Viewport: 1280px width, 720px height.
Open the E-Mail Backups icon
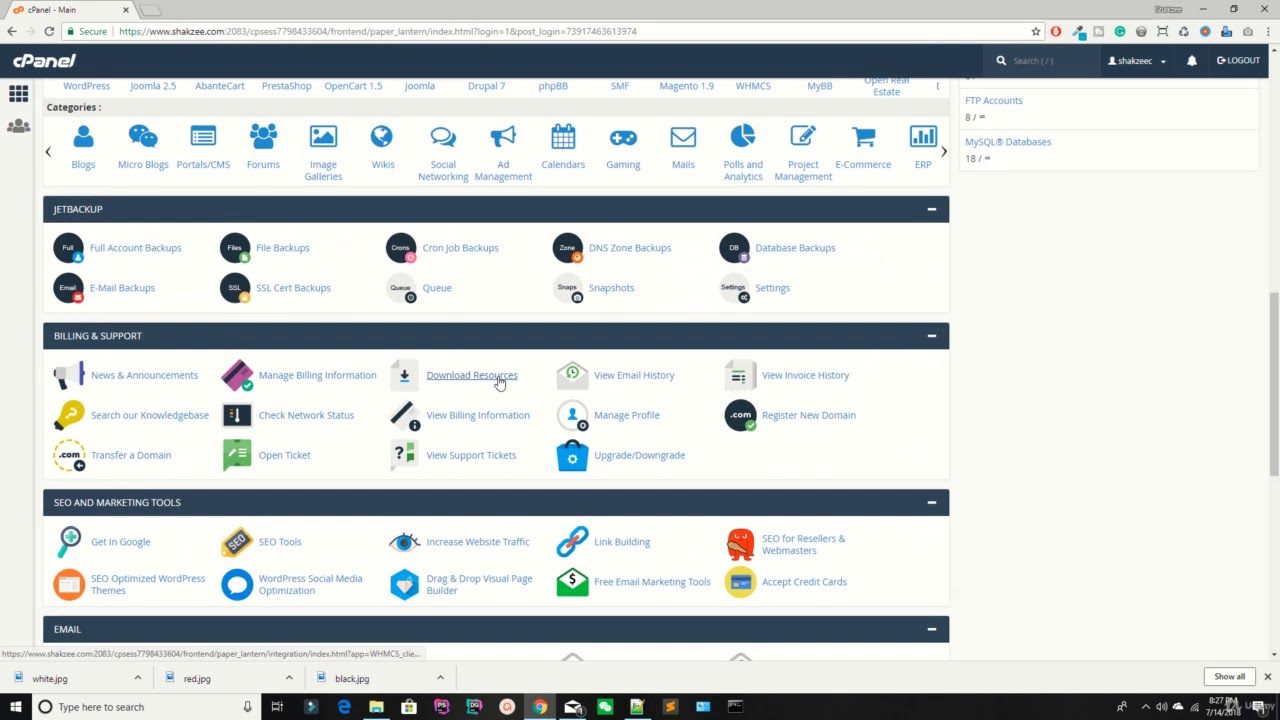point(69,288)
